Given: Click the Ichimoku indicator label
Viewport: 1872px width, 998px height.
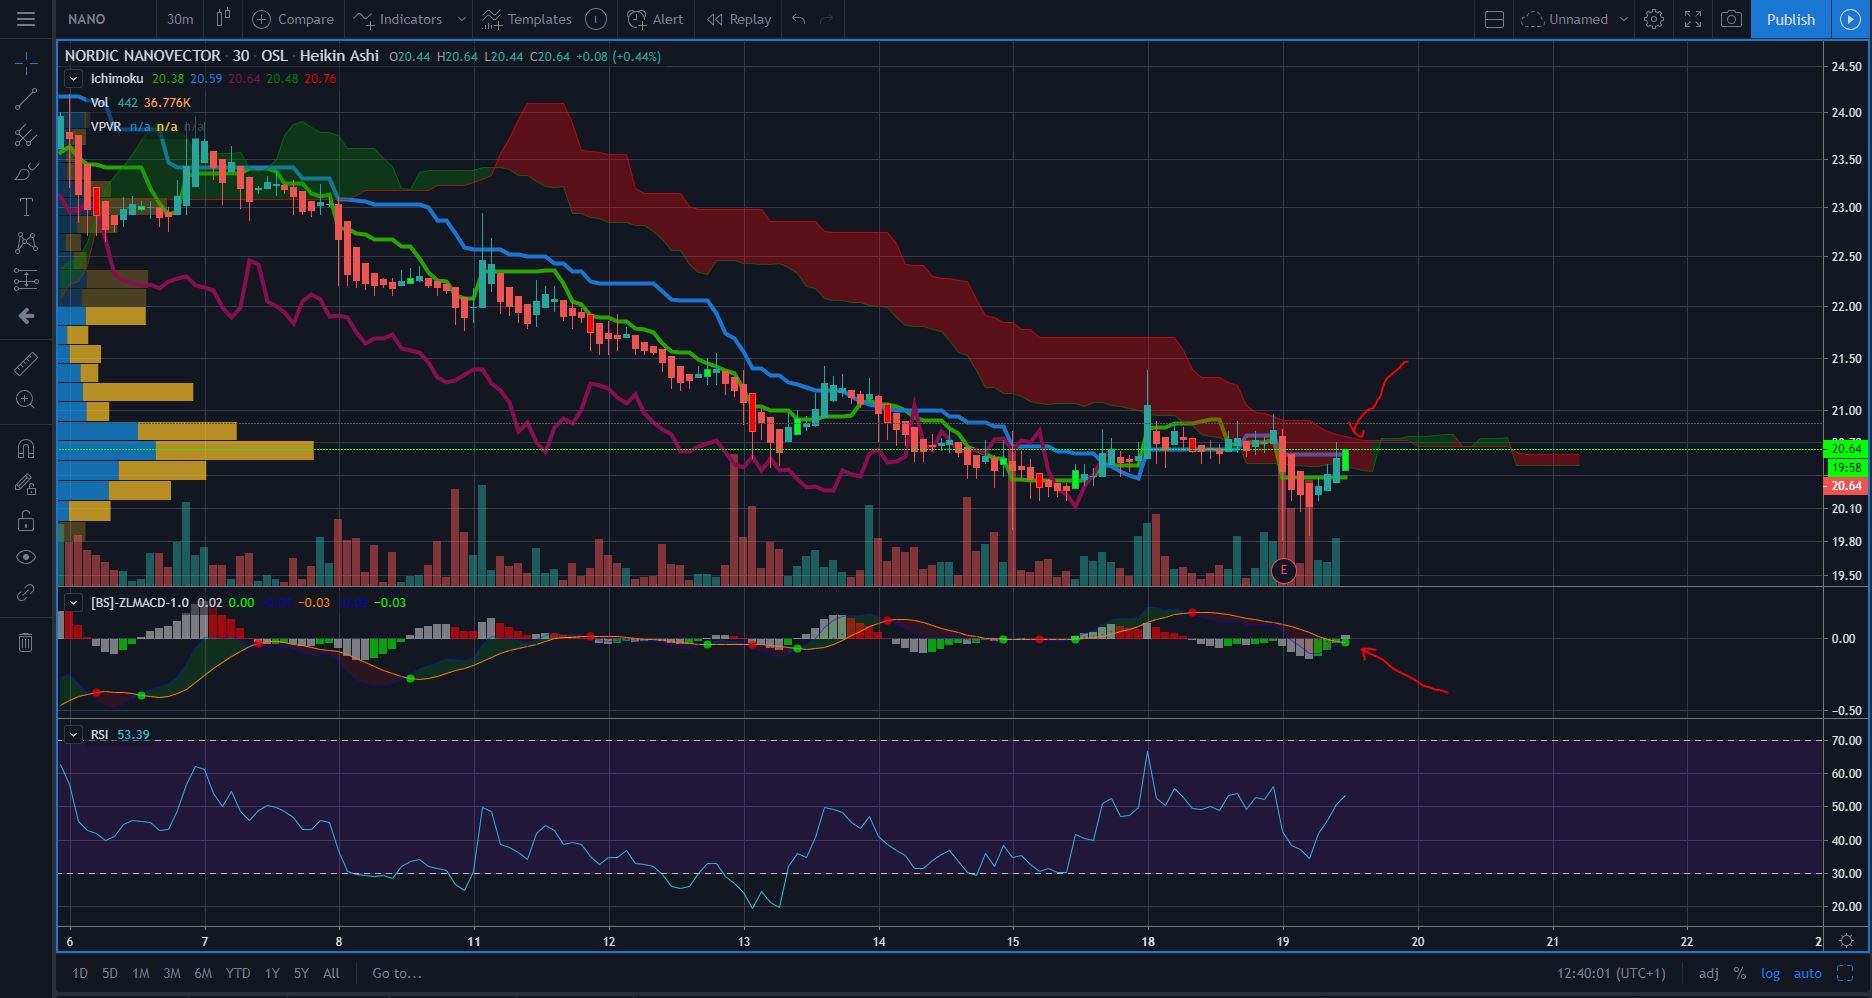Looking at the screenshot, I should (x=117, y=78).
